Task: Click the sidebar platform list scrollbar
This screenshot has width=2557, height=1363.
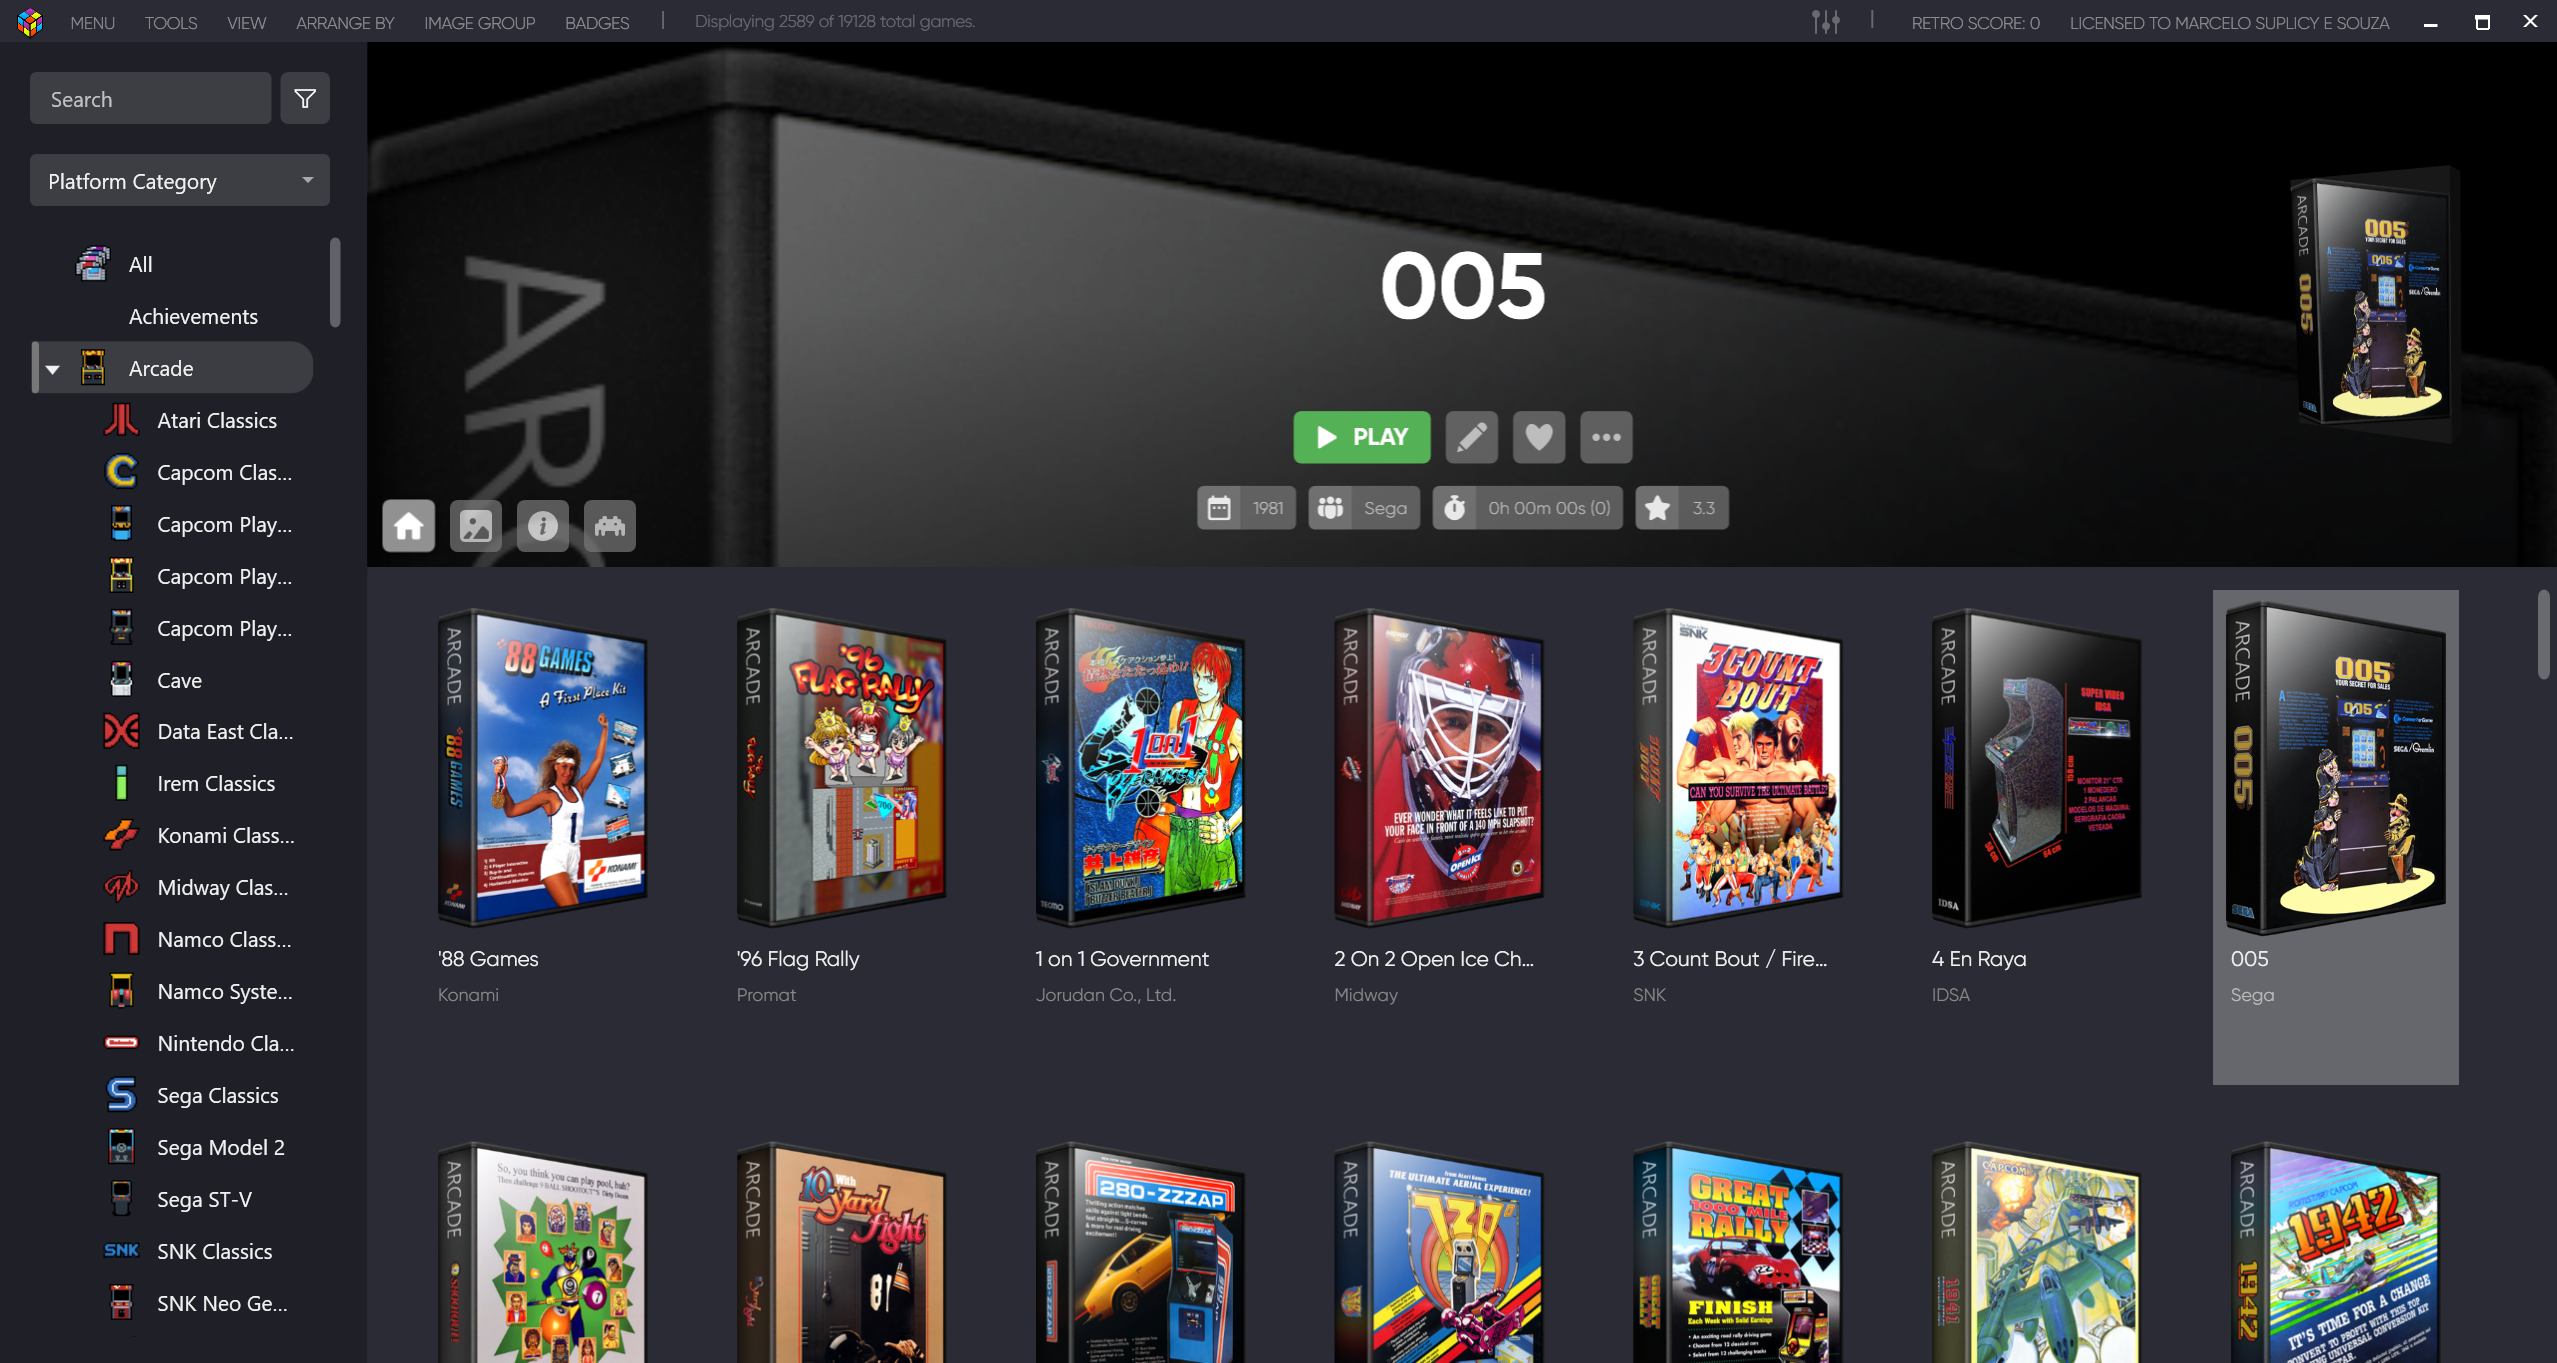Action: (x=336, y=282)
